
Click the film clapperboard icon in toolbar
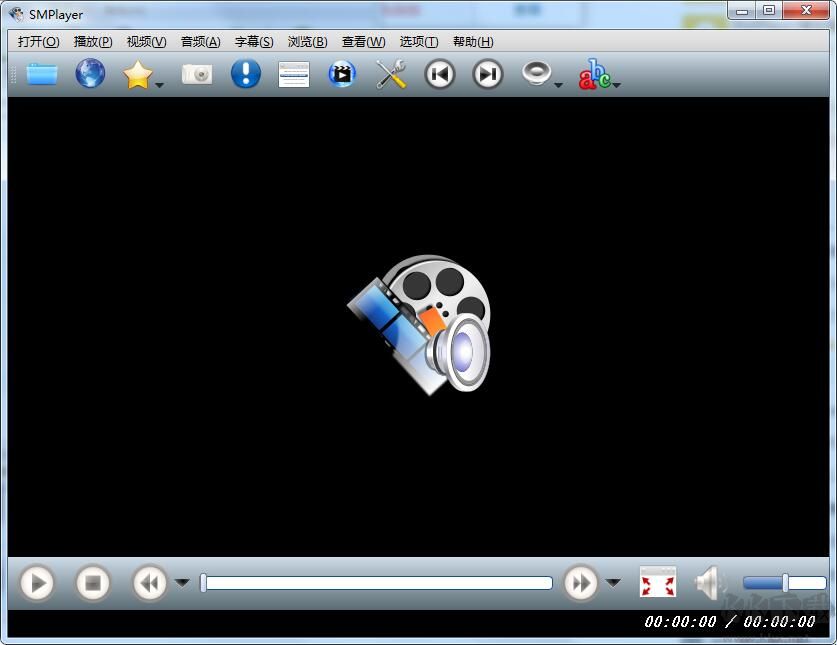[342, 74]
